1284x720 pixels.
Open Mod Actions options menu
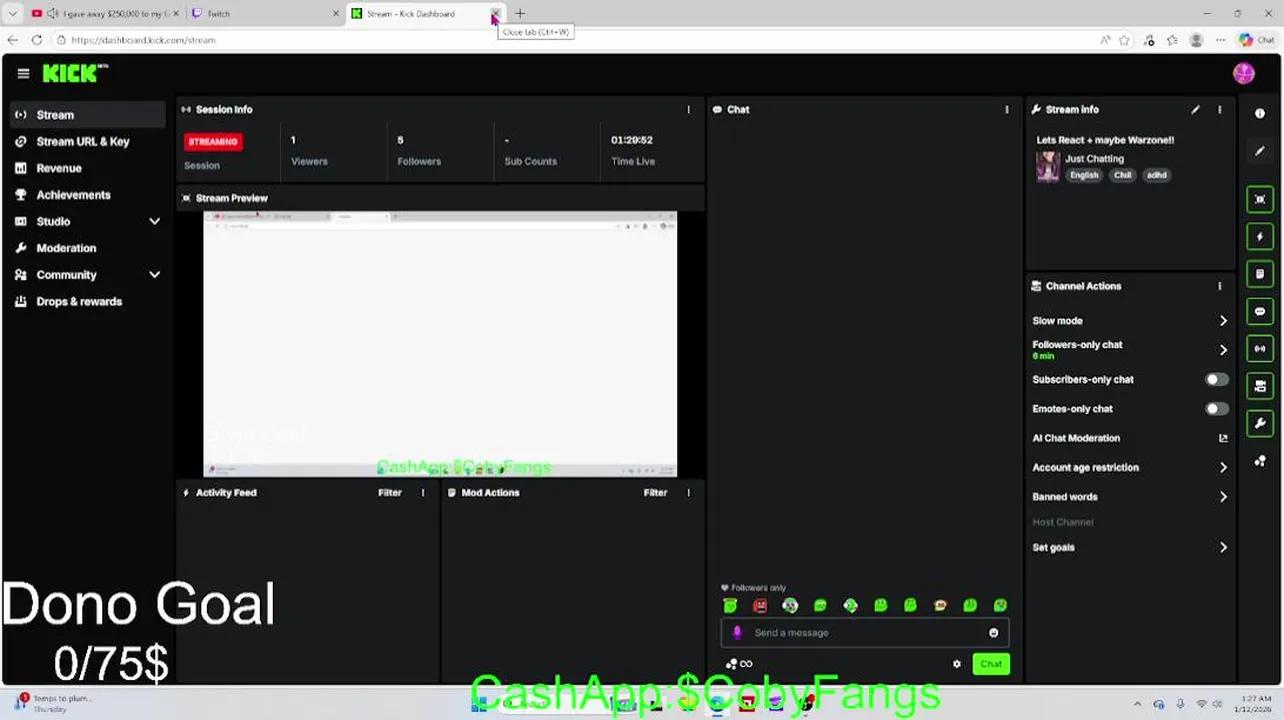(688, 492)
